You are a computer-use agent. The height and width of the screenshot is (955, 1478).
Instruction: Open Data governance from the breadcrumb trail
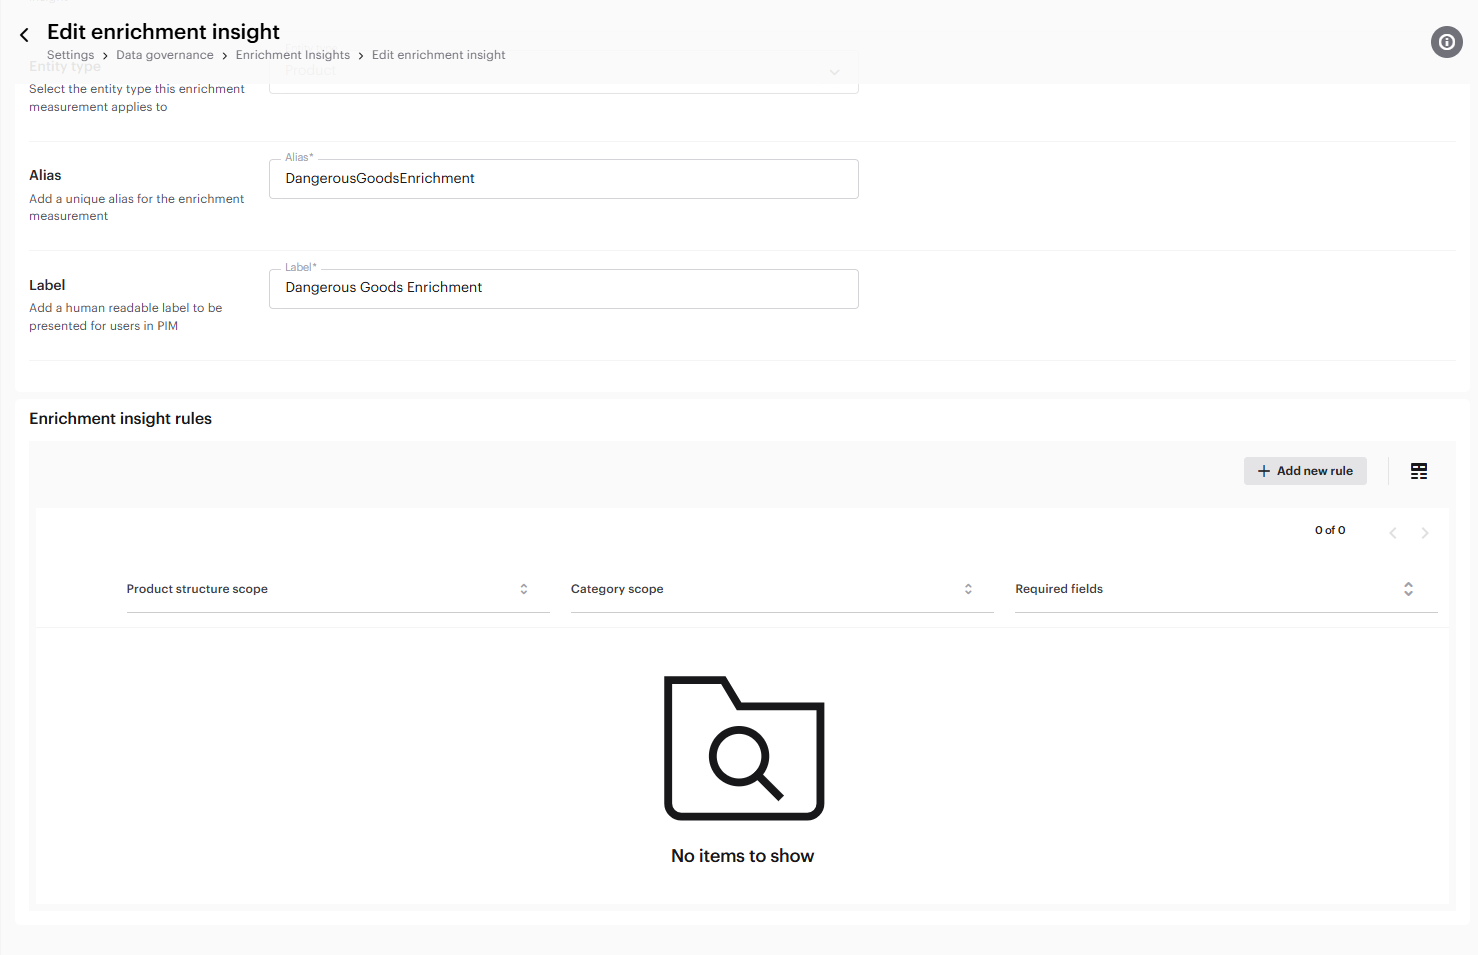pos(165,55)
